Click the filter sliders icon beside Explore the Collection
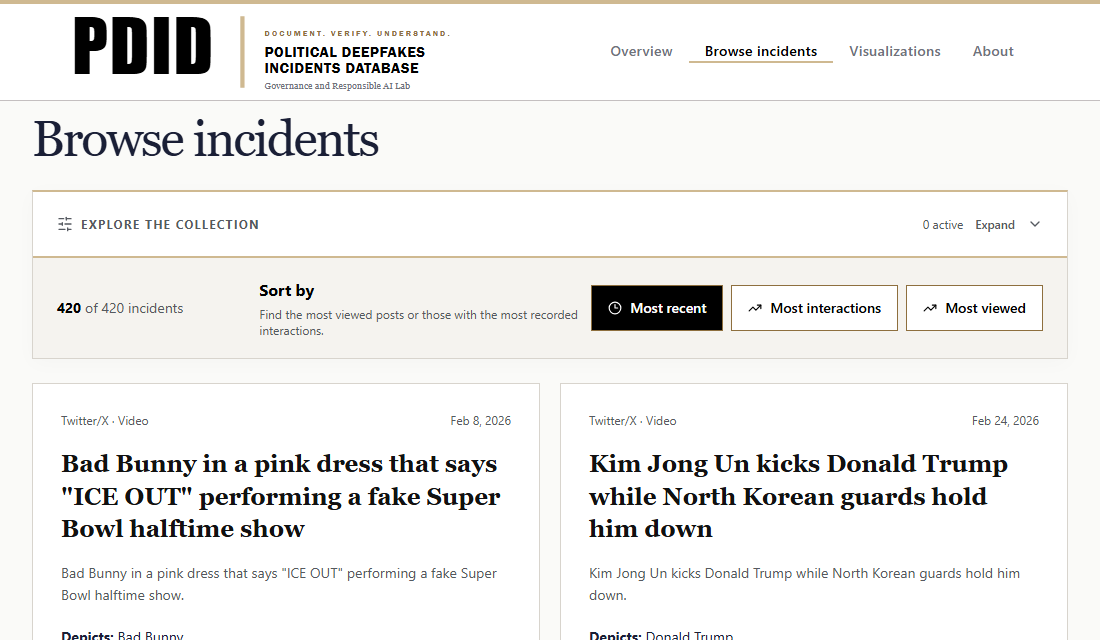The height and width of the screenshot is (640, 1100). tap(65, 225)
